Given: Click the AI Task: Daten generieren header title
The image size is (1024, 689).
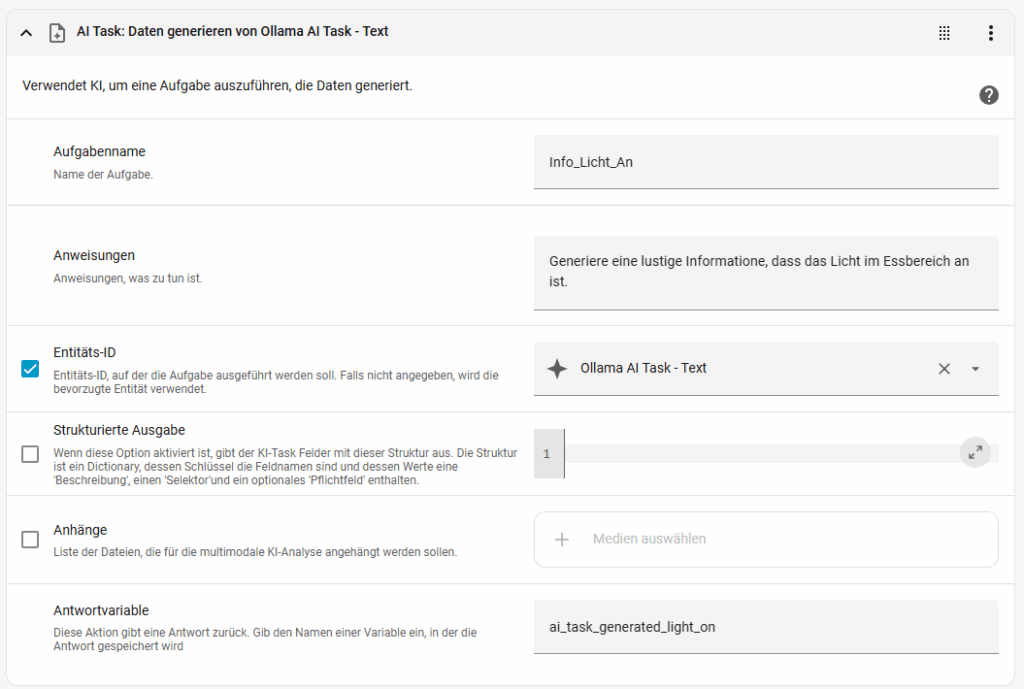Looking at the screenshot, I should tap(232, 32).
